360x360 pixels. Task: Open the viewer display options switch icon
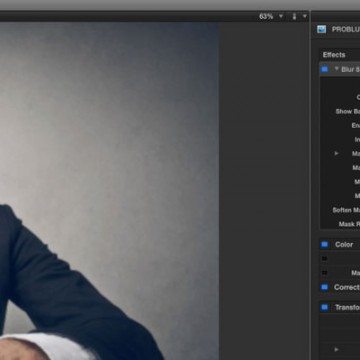(294, 16)
